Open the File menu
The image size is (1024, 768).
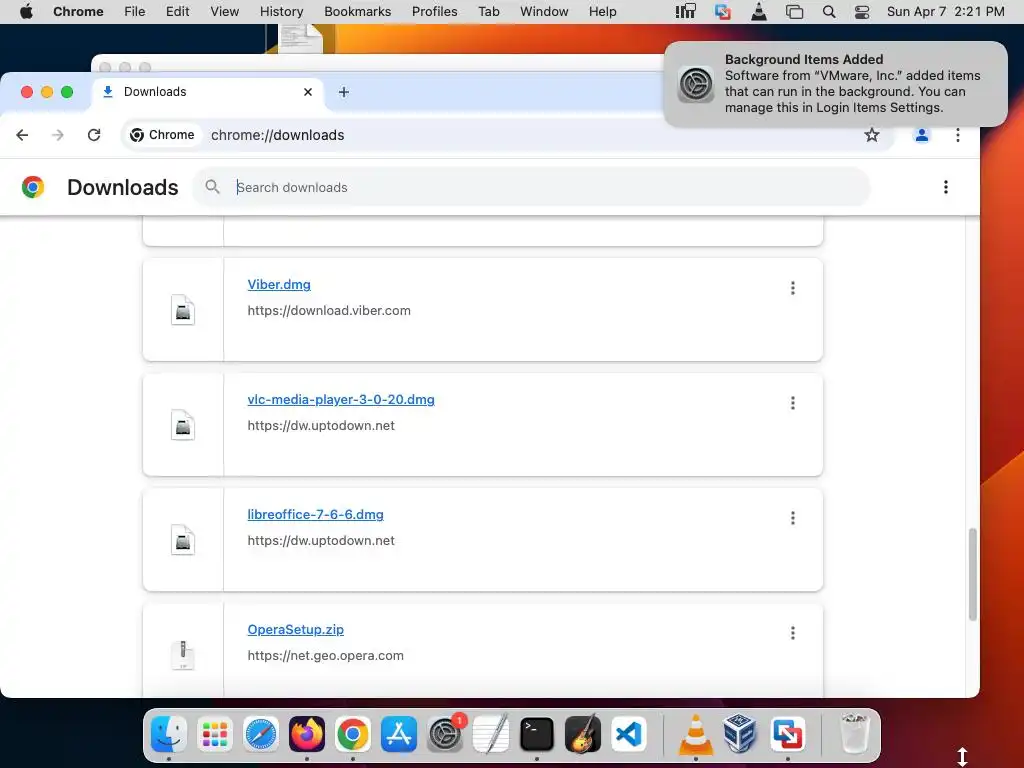pos(135,12)
